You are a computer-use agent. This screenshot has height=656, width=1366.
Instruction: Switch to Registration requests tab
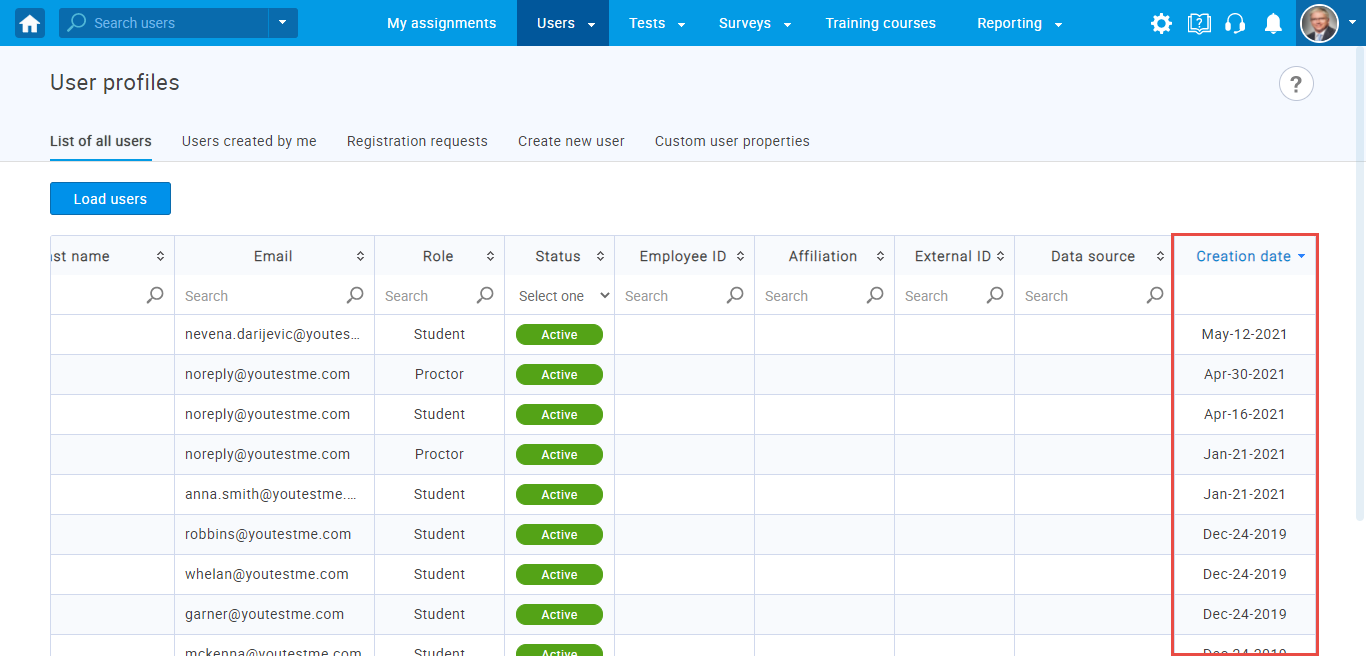click(417, 141)
